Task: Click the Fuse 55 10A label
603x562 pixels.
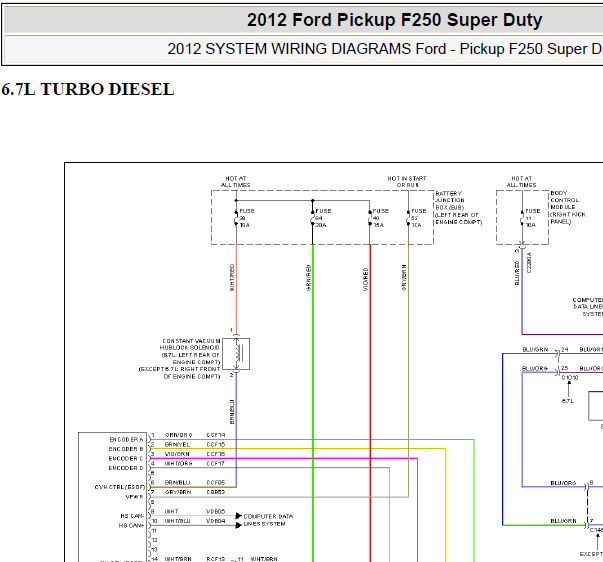Action: point(418,218)
